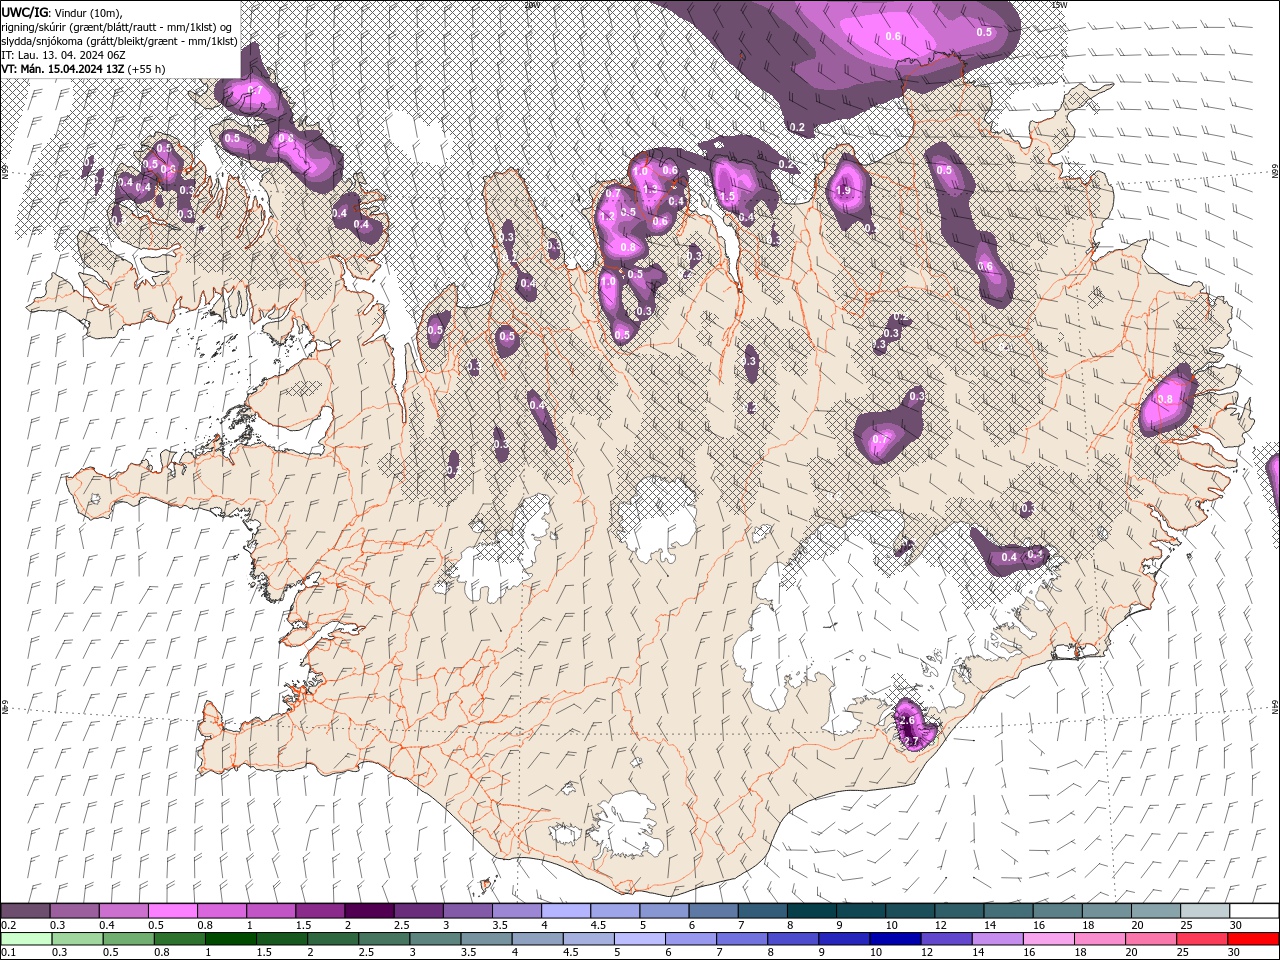
Task: Click the pale lavender 5 swatch in lower legend
Action: [640, 939]
